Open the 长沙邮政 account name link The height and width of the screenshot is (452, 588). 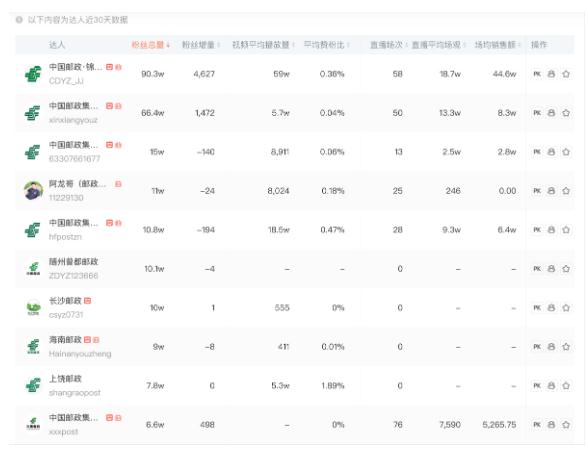coord(65,301)
